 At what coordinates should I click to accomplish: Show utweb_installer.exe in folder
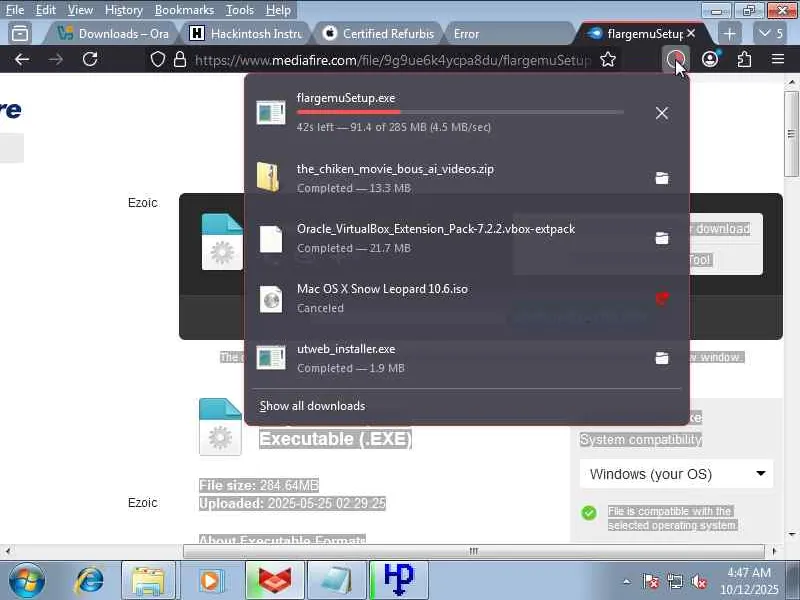click(x=662, y=358)
